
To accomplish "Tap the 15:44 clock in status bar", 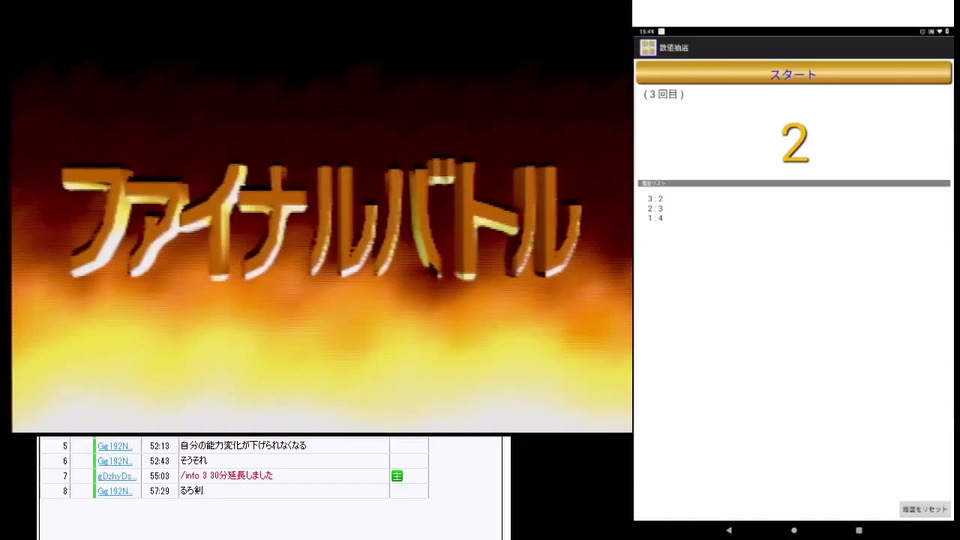I will point(647,31).
